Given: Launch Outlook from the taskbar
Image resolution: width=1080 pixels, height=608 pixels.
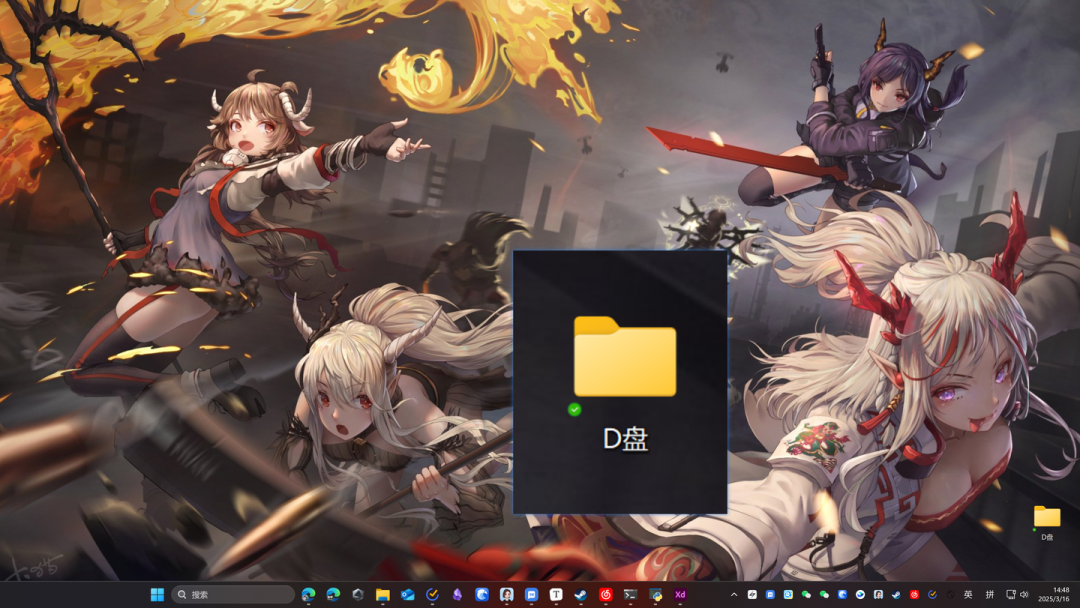Looking at the screenshot, I should [x=407, y=594].
